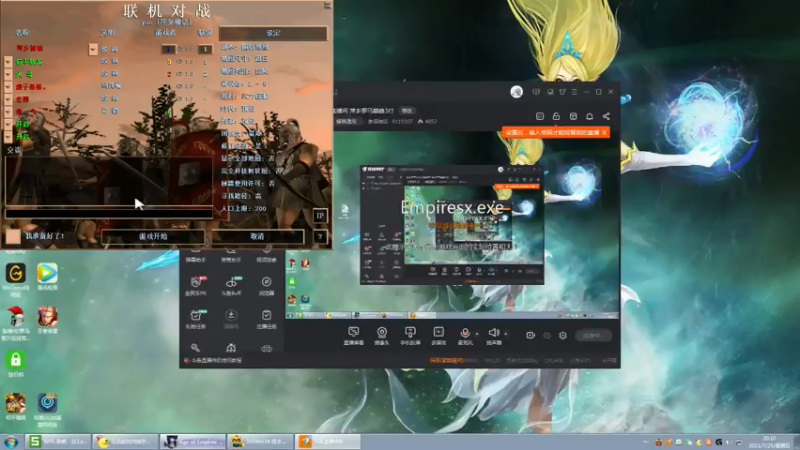The image size is (800, 450).
Task: Open the 斗鱼Buff tool icon
Action: (x=231, y=286)
